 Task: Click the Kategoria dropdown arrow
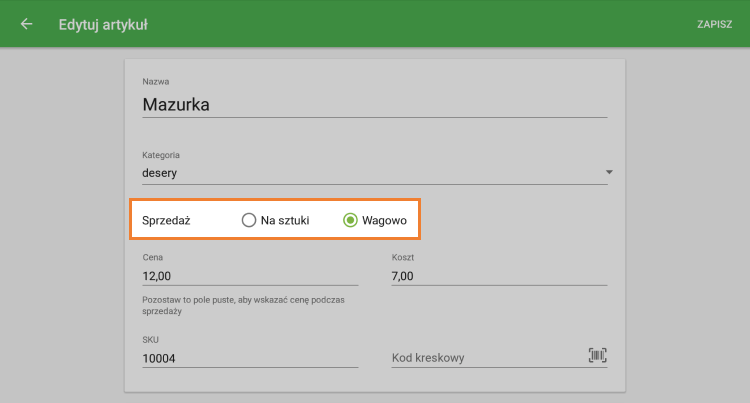click(x=608, y=173)
